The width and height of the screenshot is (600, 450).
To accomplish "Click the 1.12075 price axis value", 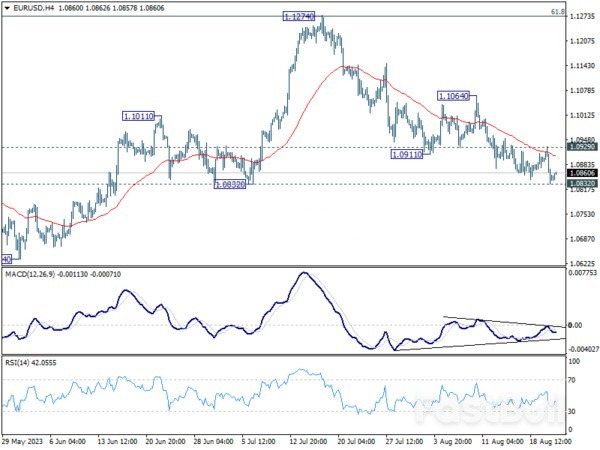I will click(582, 41).
